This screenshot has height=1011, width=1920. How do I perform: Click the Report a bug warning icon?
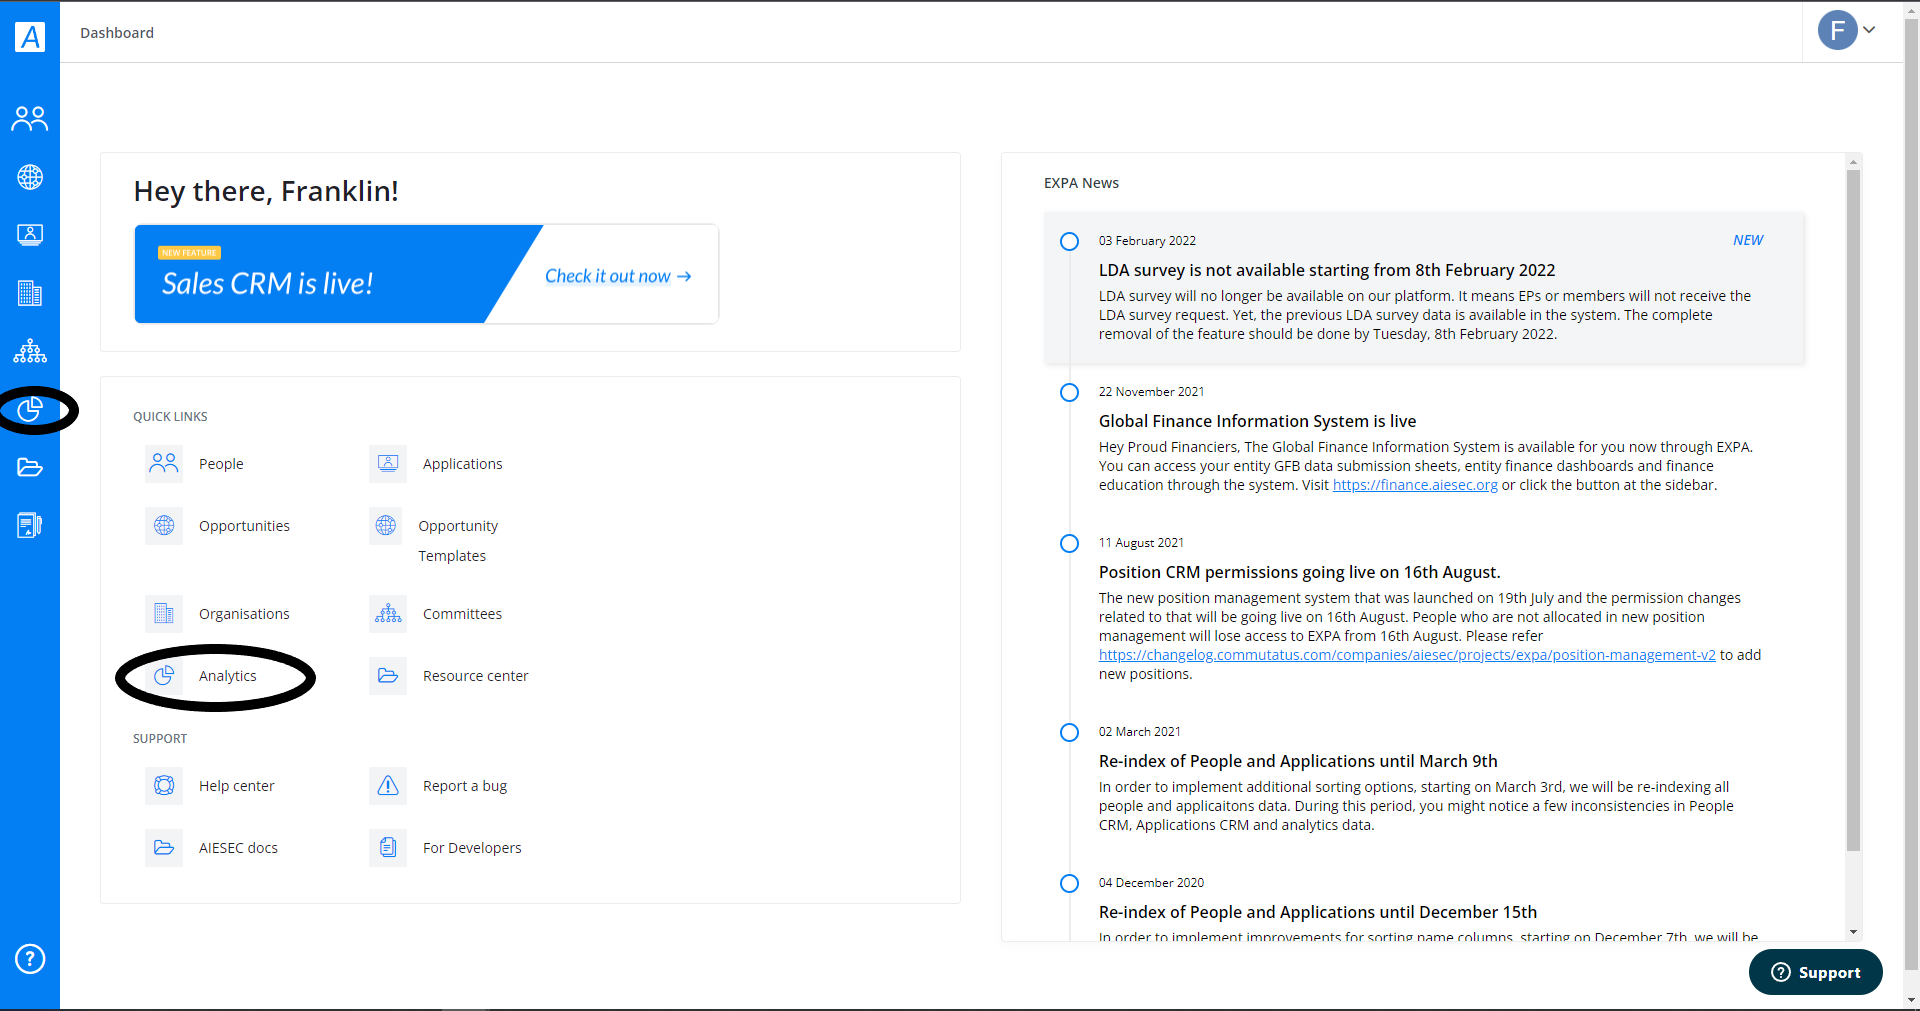(388, 786)
